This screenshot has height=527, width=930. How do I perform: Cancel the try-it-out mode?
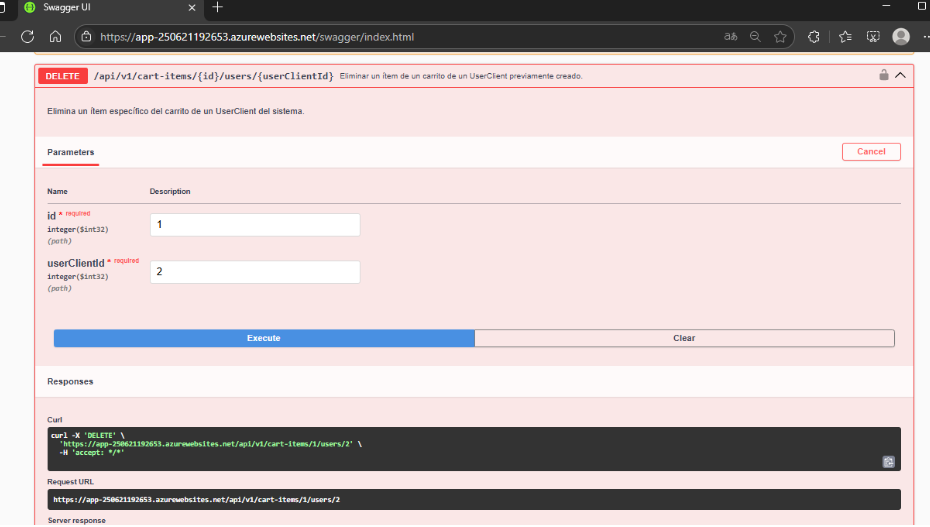point(871,152)
